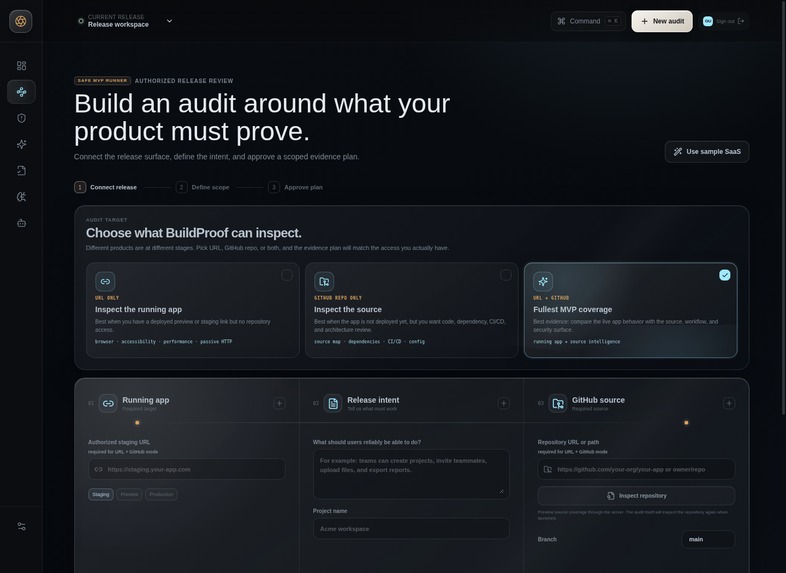Screen dimensions: 786x573
Task: Choose the Fullest MVP coverage card
Action: [631, 310]
